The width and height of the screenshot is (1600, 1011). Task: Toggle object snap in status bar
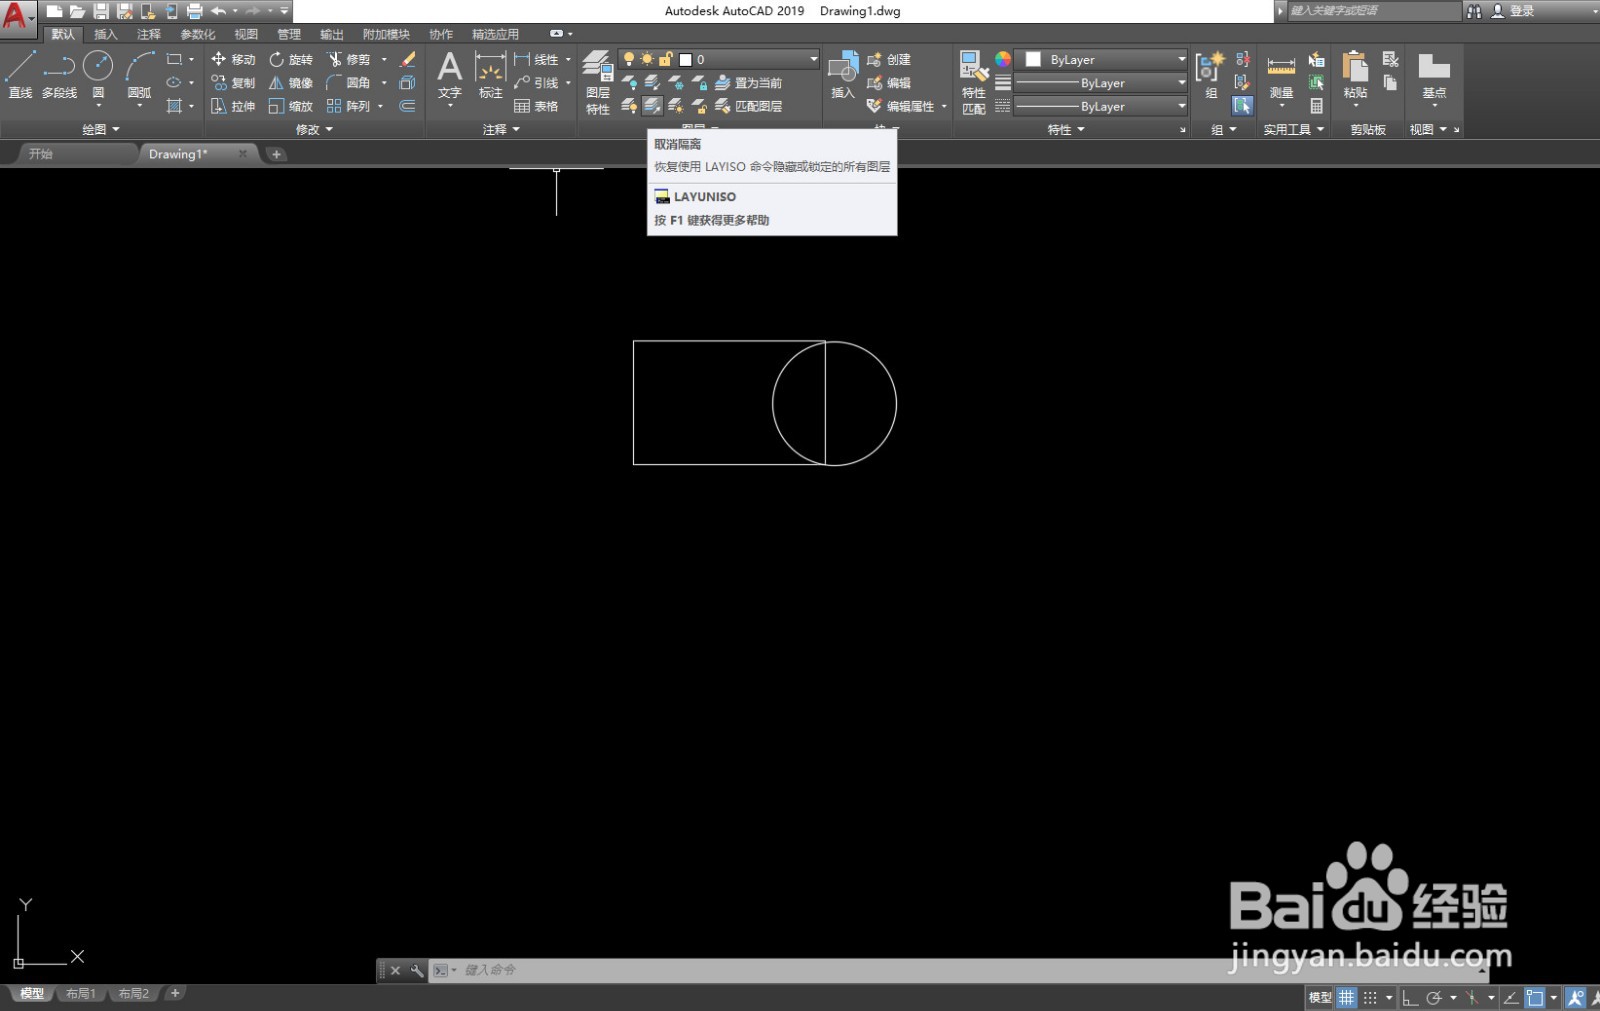1535,997
